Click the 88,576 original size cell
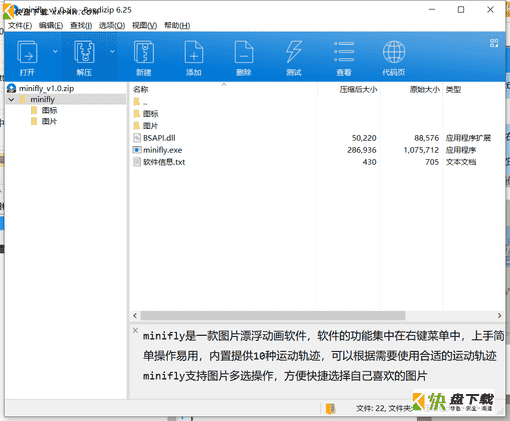The height and width of the screenshot is (421, 510). click(x=427, y=138)
